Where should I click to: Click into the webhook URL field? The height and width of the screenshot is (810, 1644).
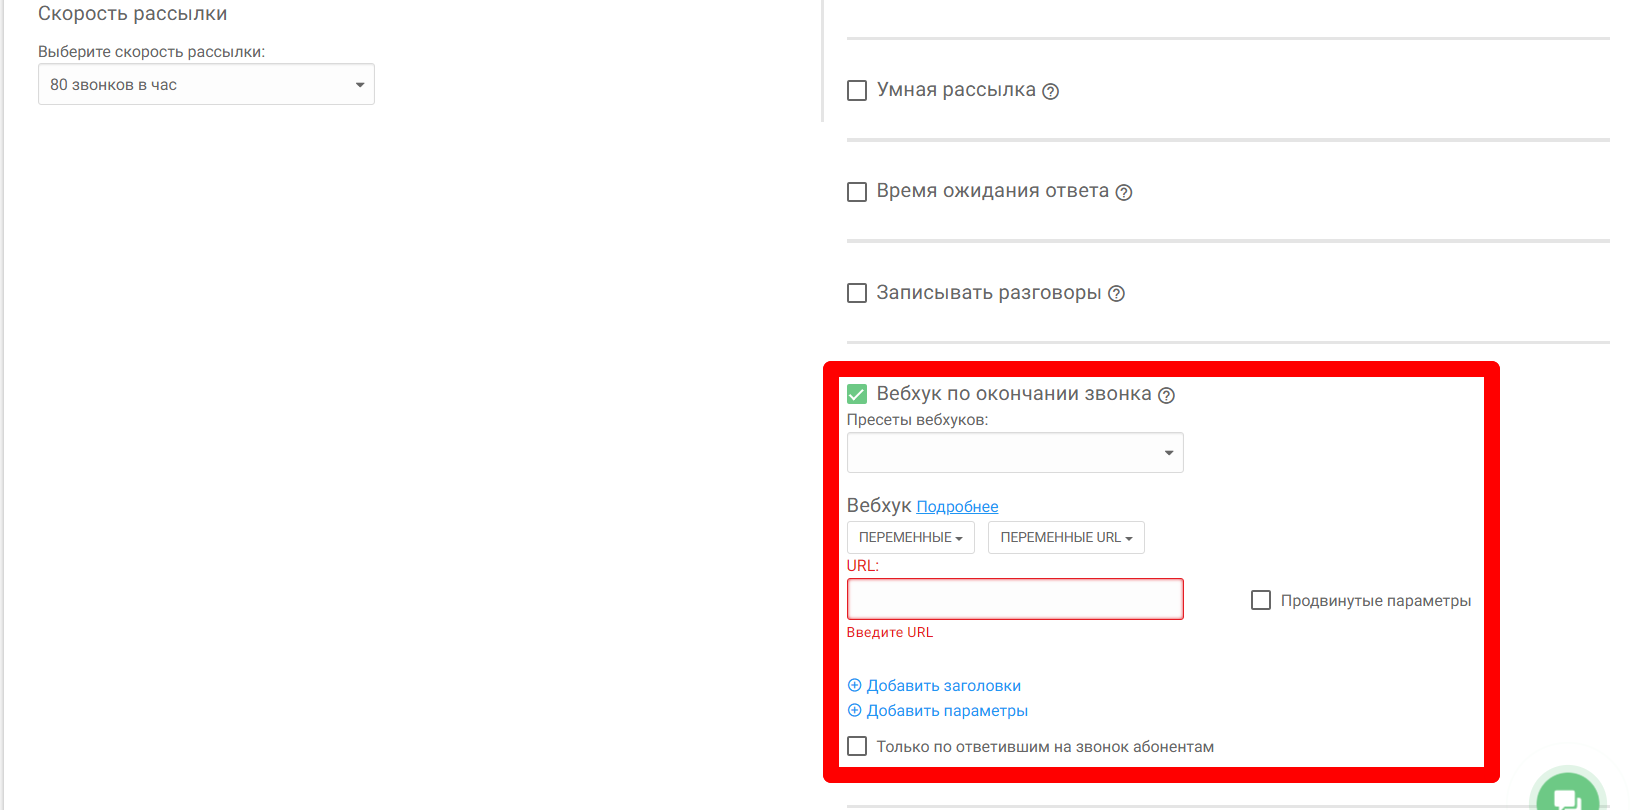(1014, 599)
